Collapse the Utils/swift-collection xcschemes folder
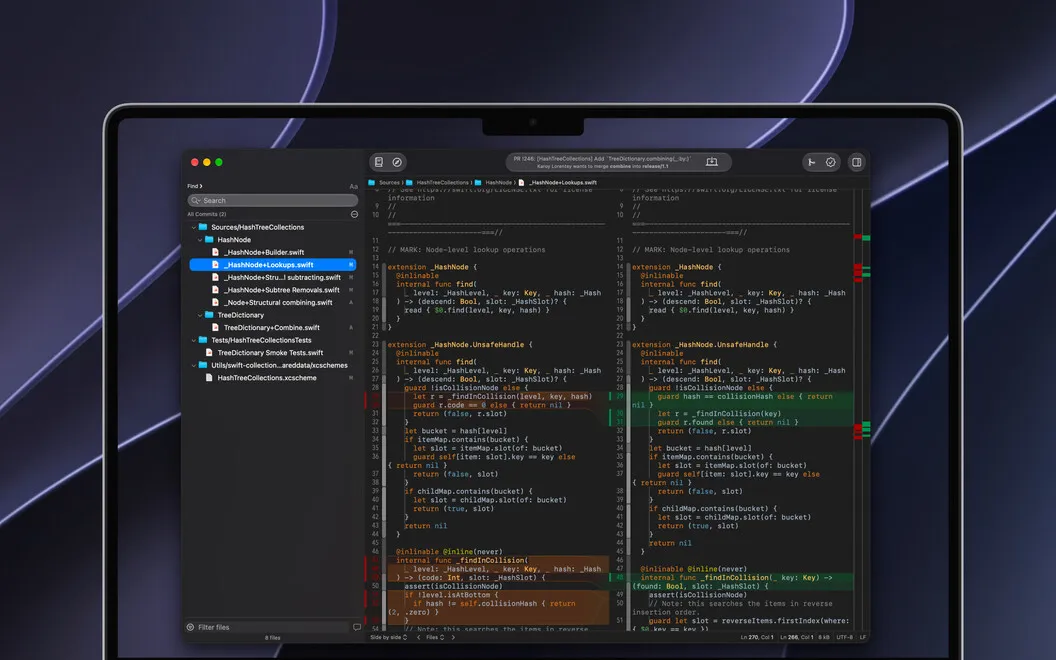The image size is (1056, 660). (194, 366)
